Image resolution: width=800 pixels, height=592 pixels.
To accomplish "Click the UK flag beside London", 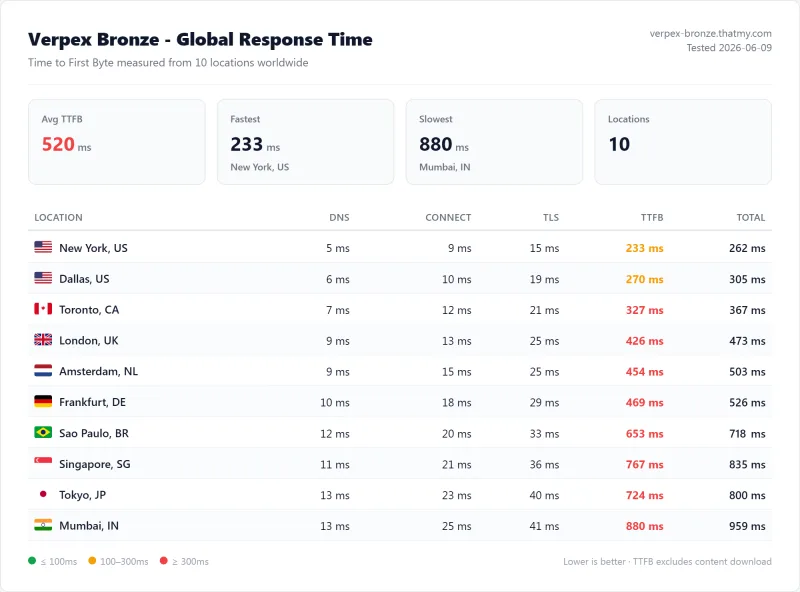I will (x=43, y=339).
